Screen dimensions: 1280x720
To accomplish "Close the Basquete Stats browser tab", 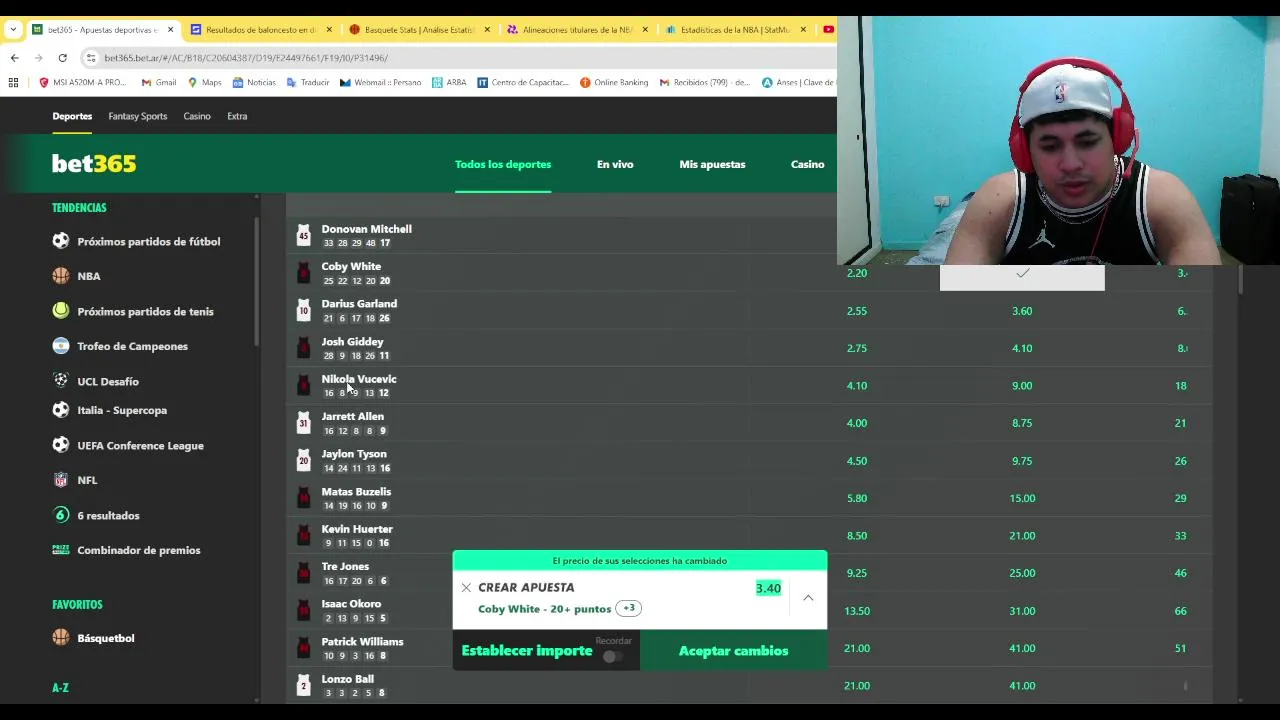I will click(487, 30).
